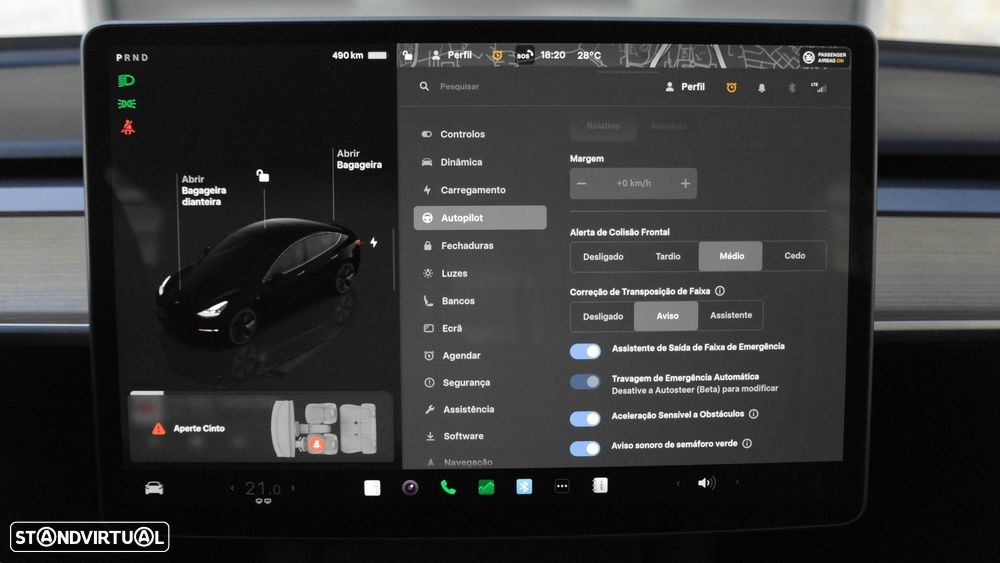Set lane departure correction to Desligado
Image resolution: width=1000 pixels, height=563 pixels.
pos(603,316)
